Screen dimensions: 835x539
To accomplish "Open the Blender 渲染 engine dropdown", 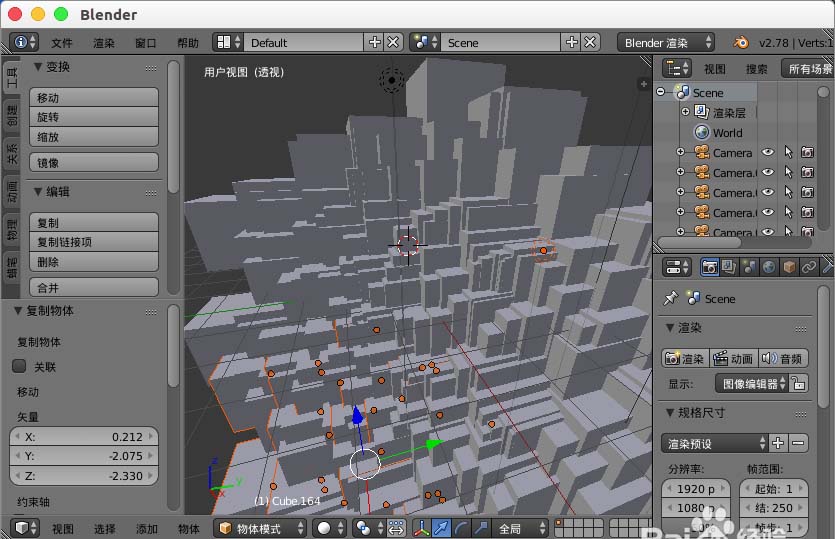I will point(666,42).
